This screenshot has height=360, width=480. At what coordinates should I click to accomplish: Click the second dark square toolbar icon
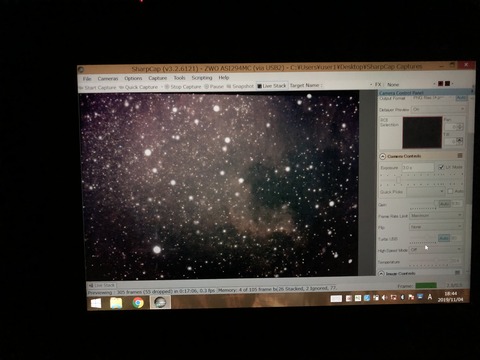click(x=448, y=84)
